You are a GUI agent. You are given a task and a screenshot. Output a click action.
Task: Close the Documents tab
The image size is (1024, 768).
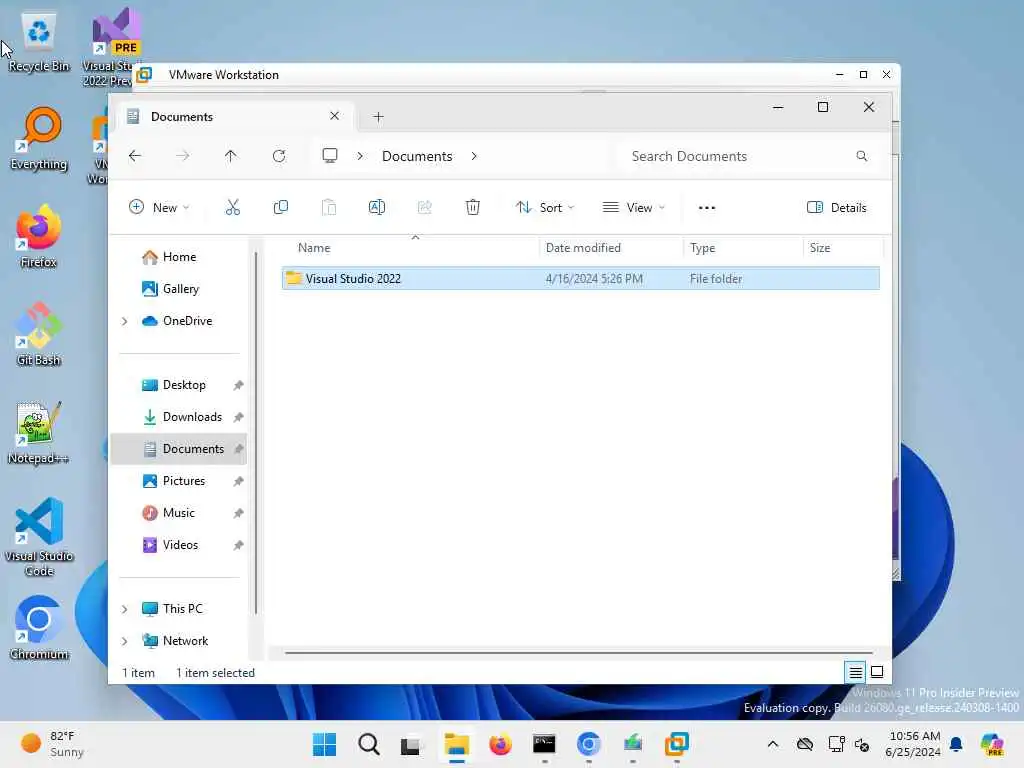pos(334,116)
